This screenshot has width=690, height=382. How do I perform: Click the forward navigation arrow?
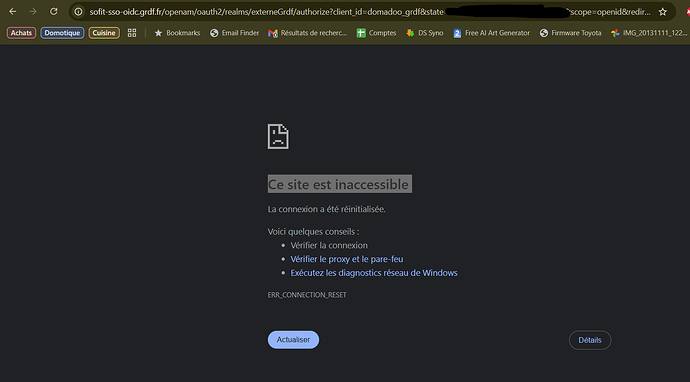point(33,12)
